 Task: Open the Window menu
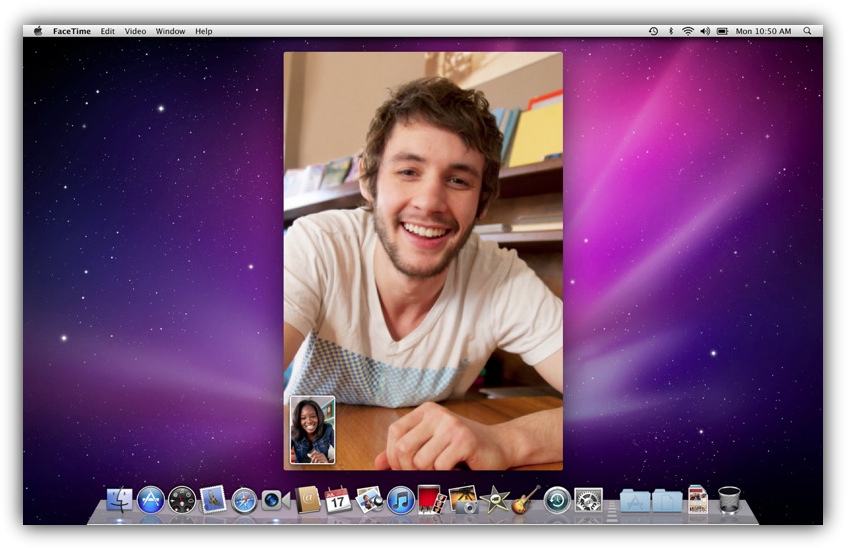pyautogui.click(x=170, y=31)
